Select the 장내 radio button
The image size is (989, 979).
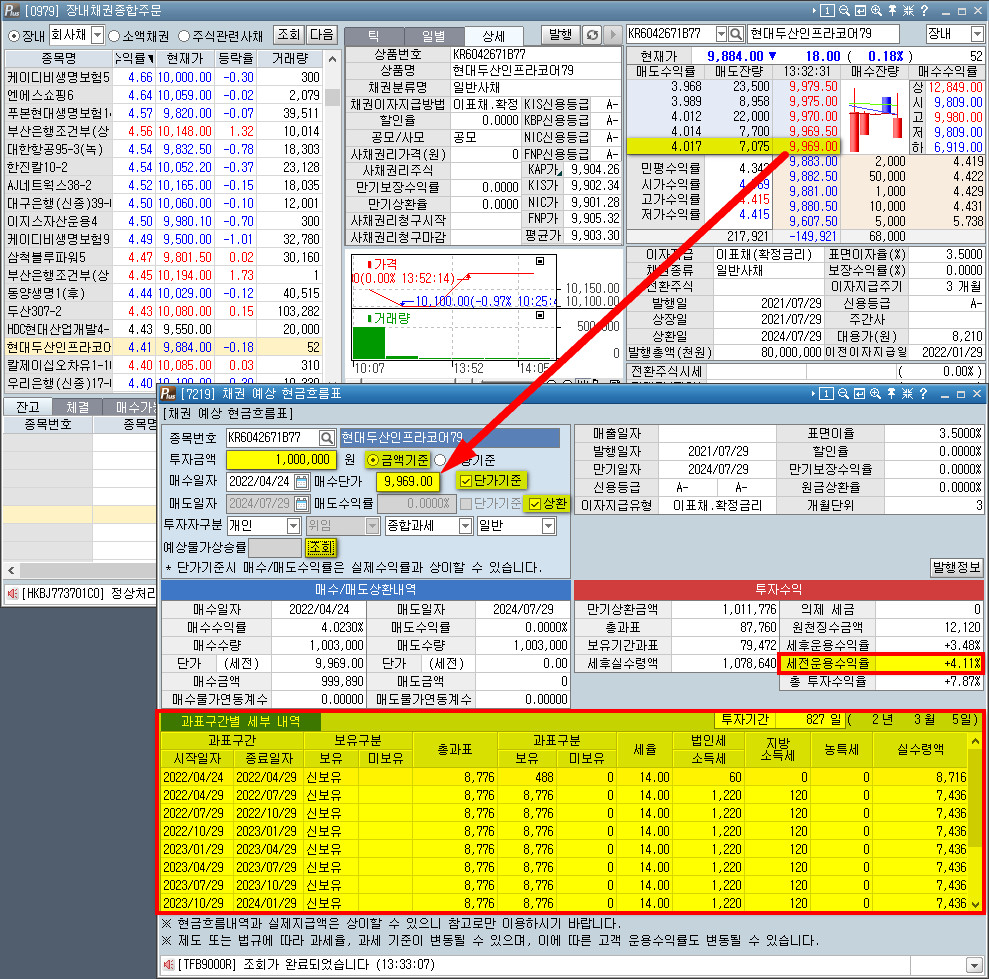point(13,36)
